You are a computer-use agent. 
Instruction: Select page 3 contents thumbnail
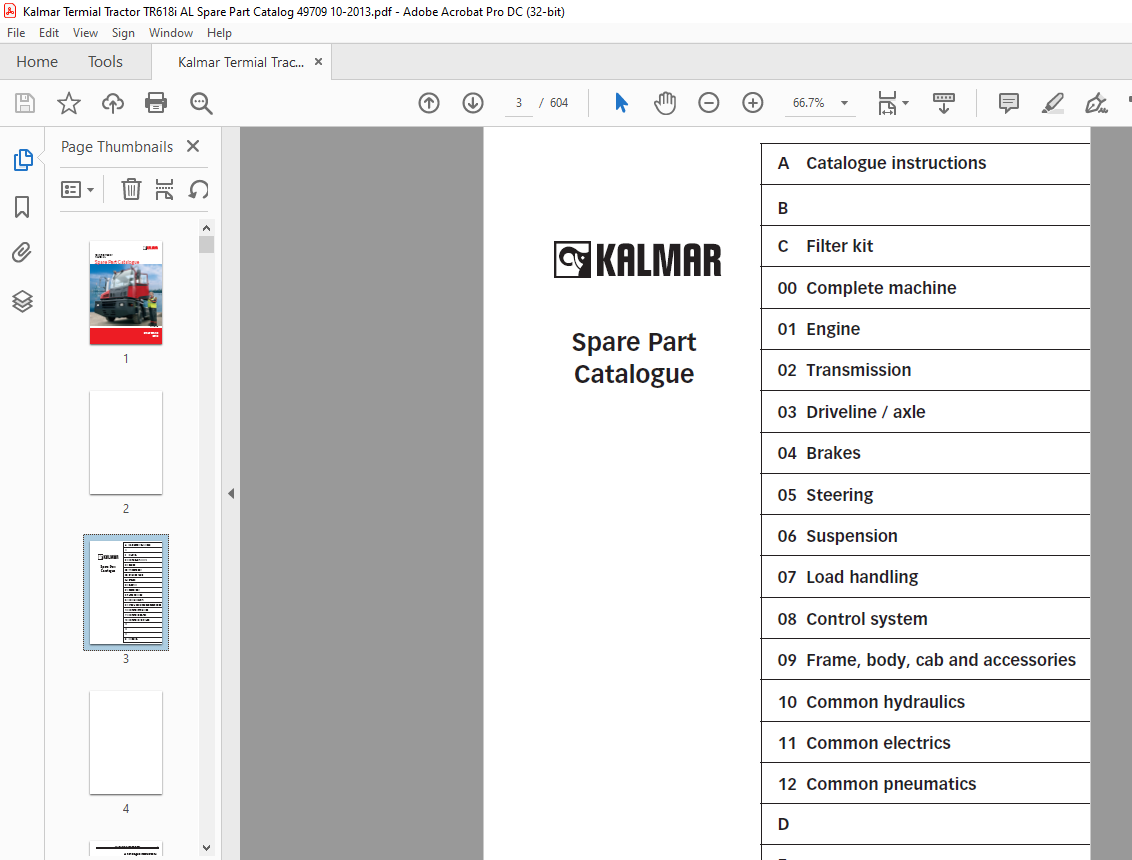[126, 592]
